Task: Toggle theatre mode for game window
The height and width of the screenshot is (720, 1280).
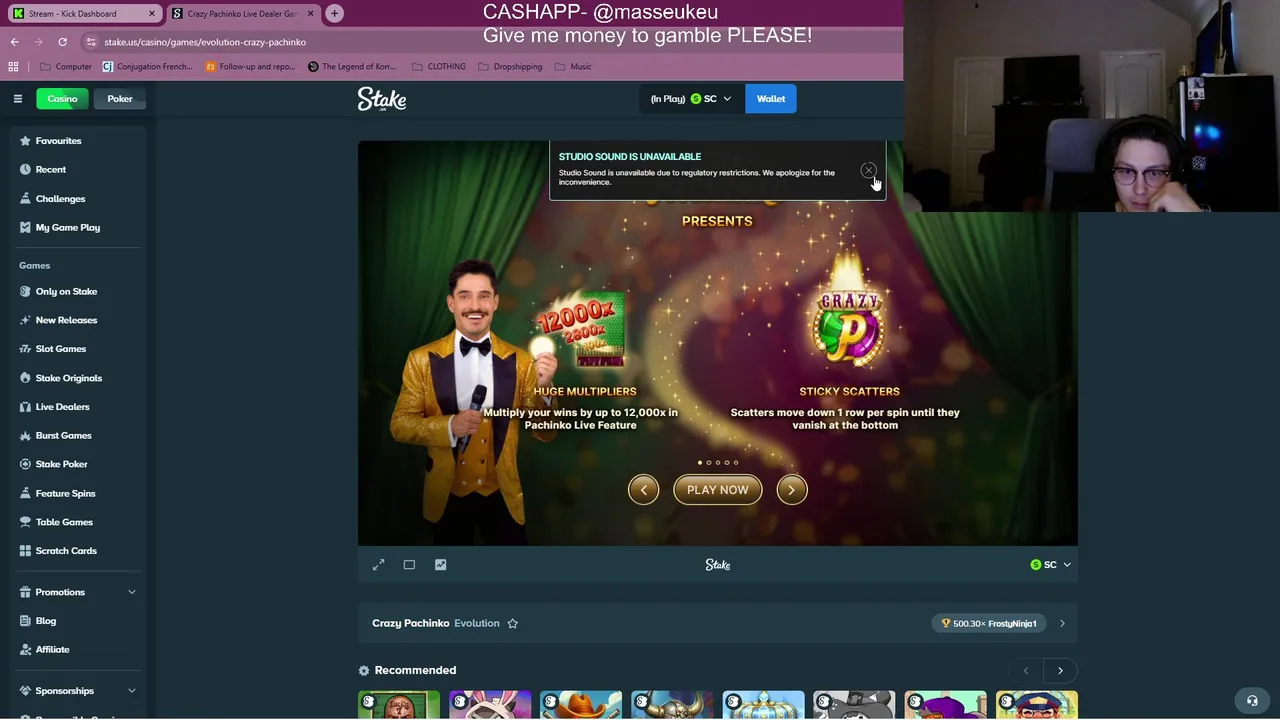Action: 409,565
